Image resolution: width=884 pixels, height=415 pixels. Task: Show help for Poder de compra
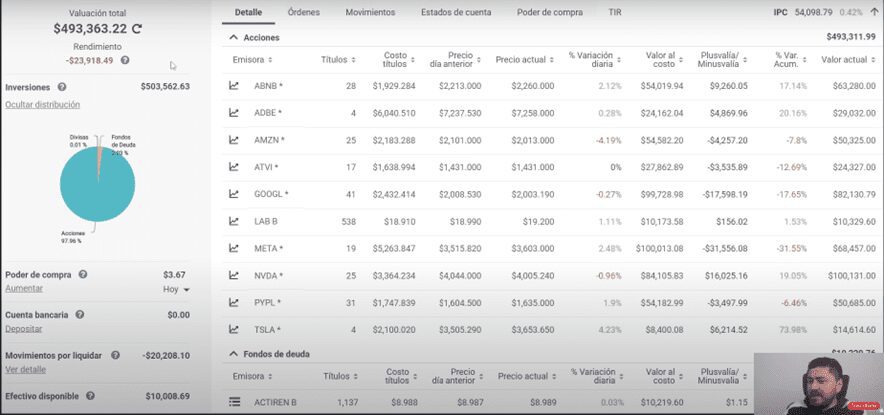coord(83,274)
